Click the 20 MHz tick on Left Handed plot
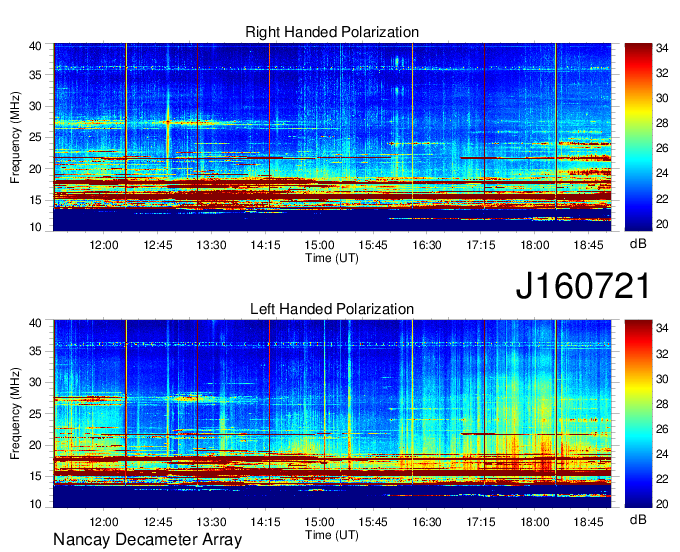 coord(35,445)
